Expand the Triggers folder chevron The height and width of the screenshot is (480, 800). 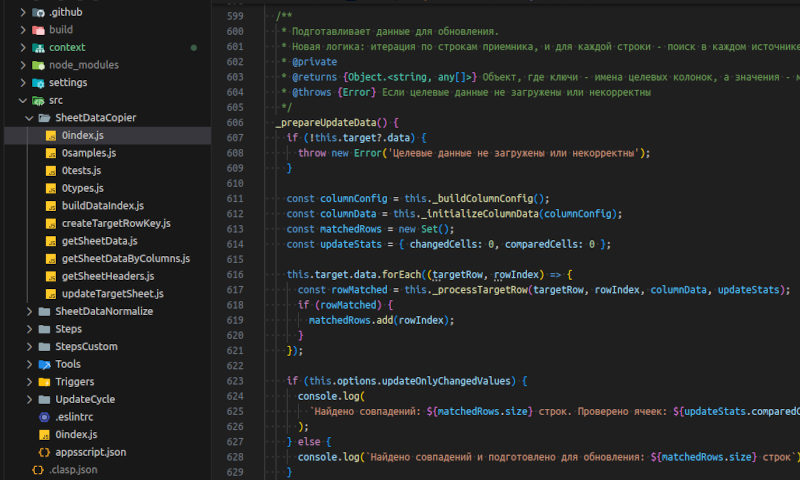point(29,382)
